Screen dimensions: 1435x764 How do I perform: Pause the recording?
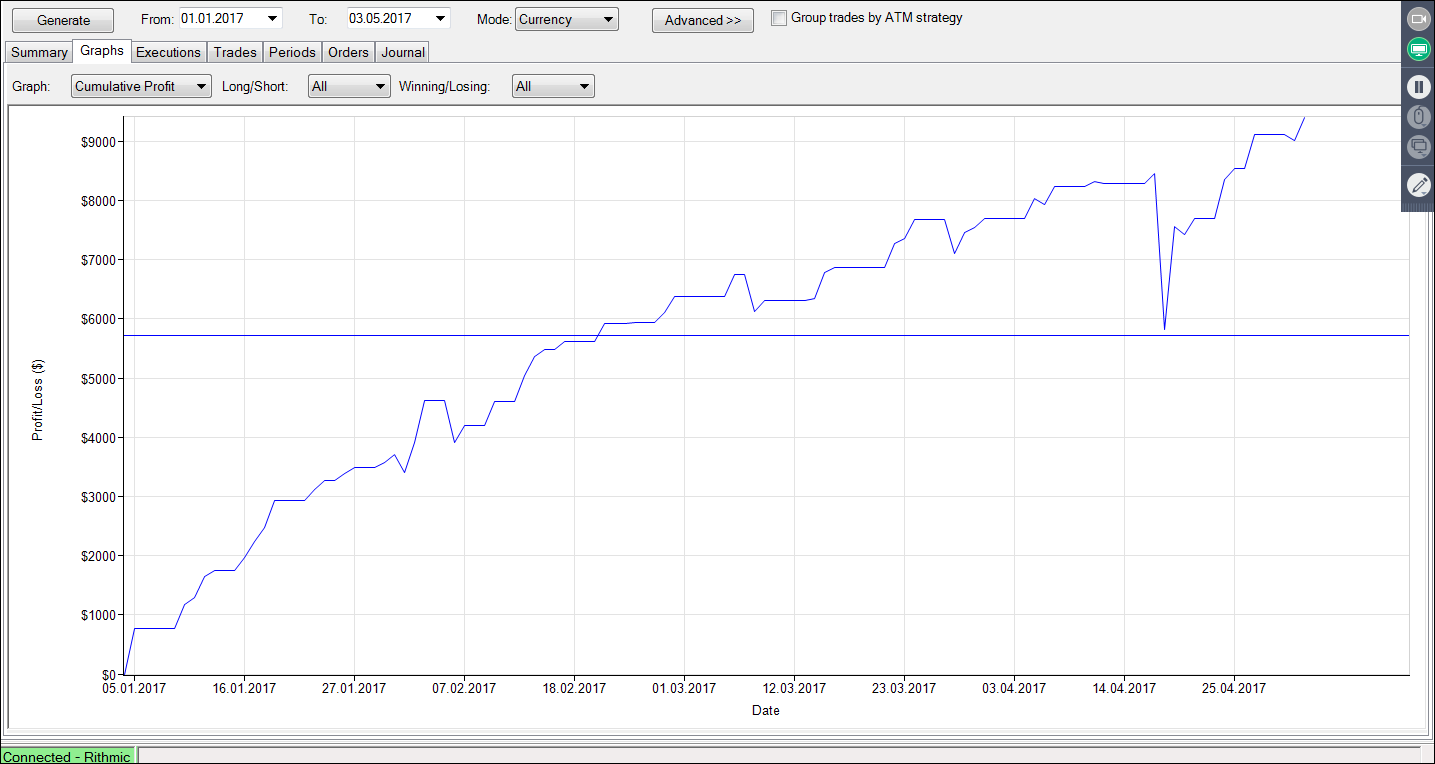coord(1418,87)
